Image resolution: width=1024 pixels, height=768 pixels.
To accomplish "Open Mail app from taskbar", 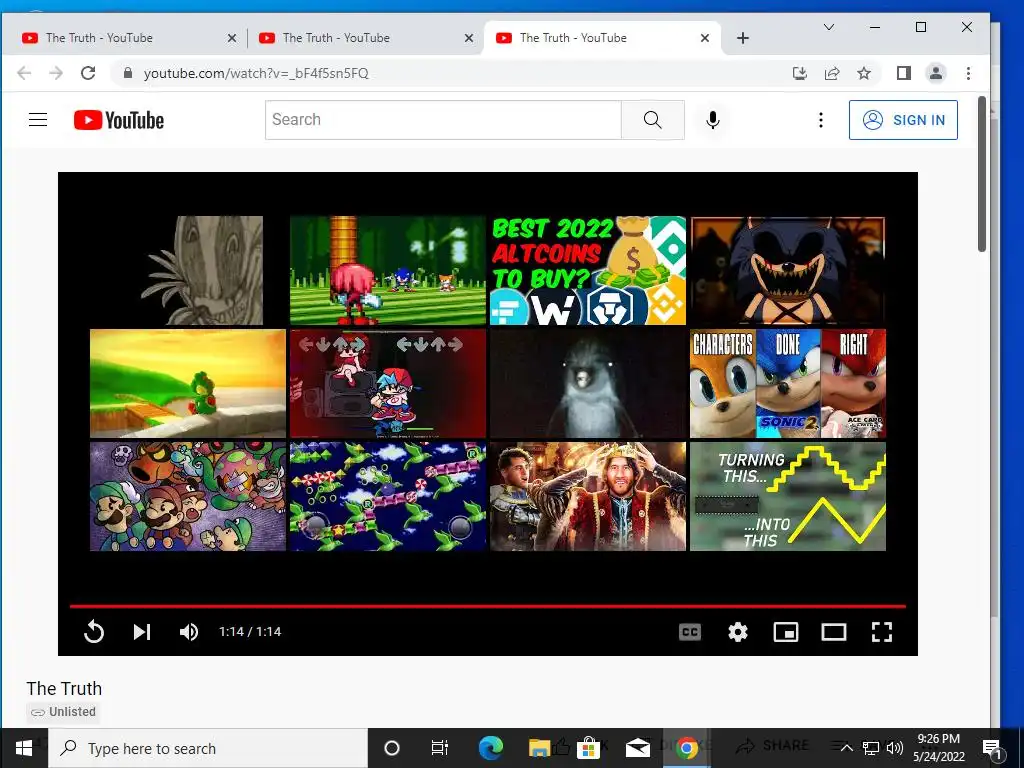I will click(x=637, y=748).
